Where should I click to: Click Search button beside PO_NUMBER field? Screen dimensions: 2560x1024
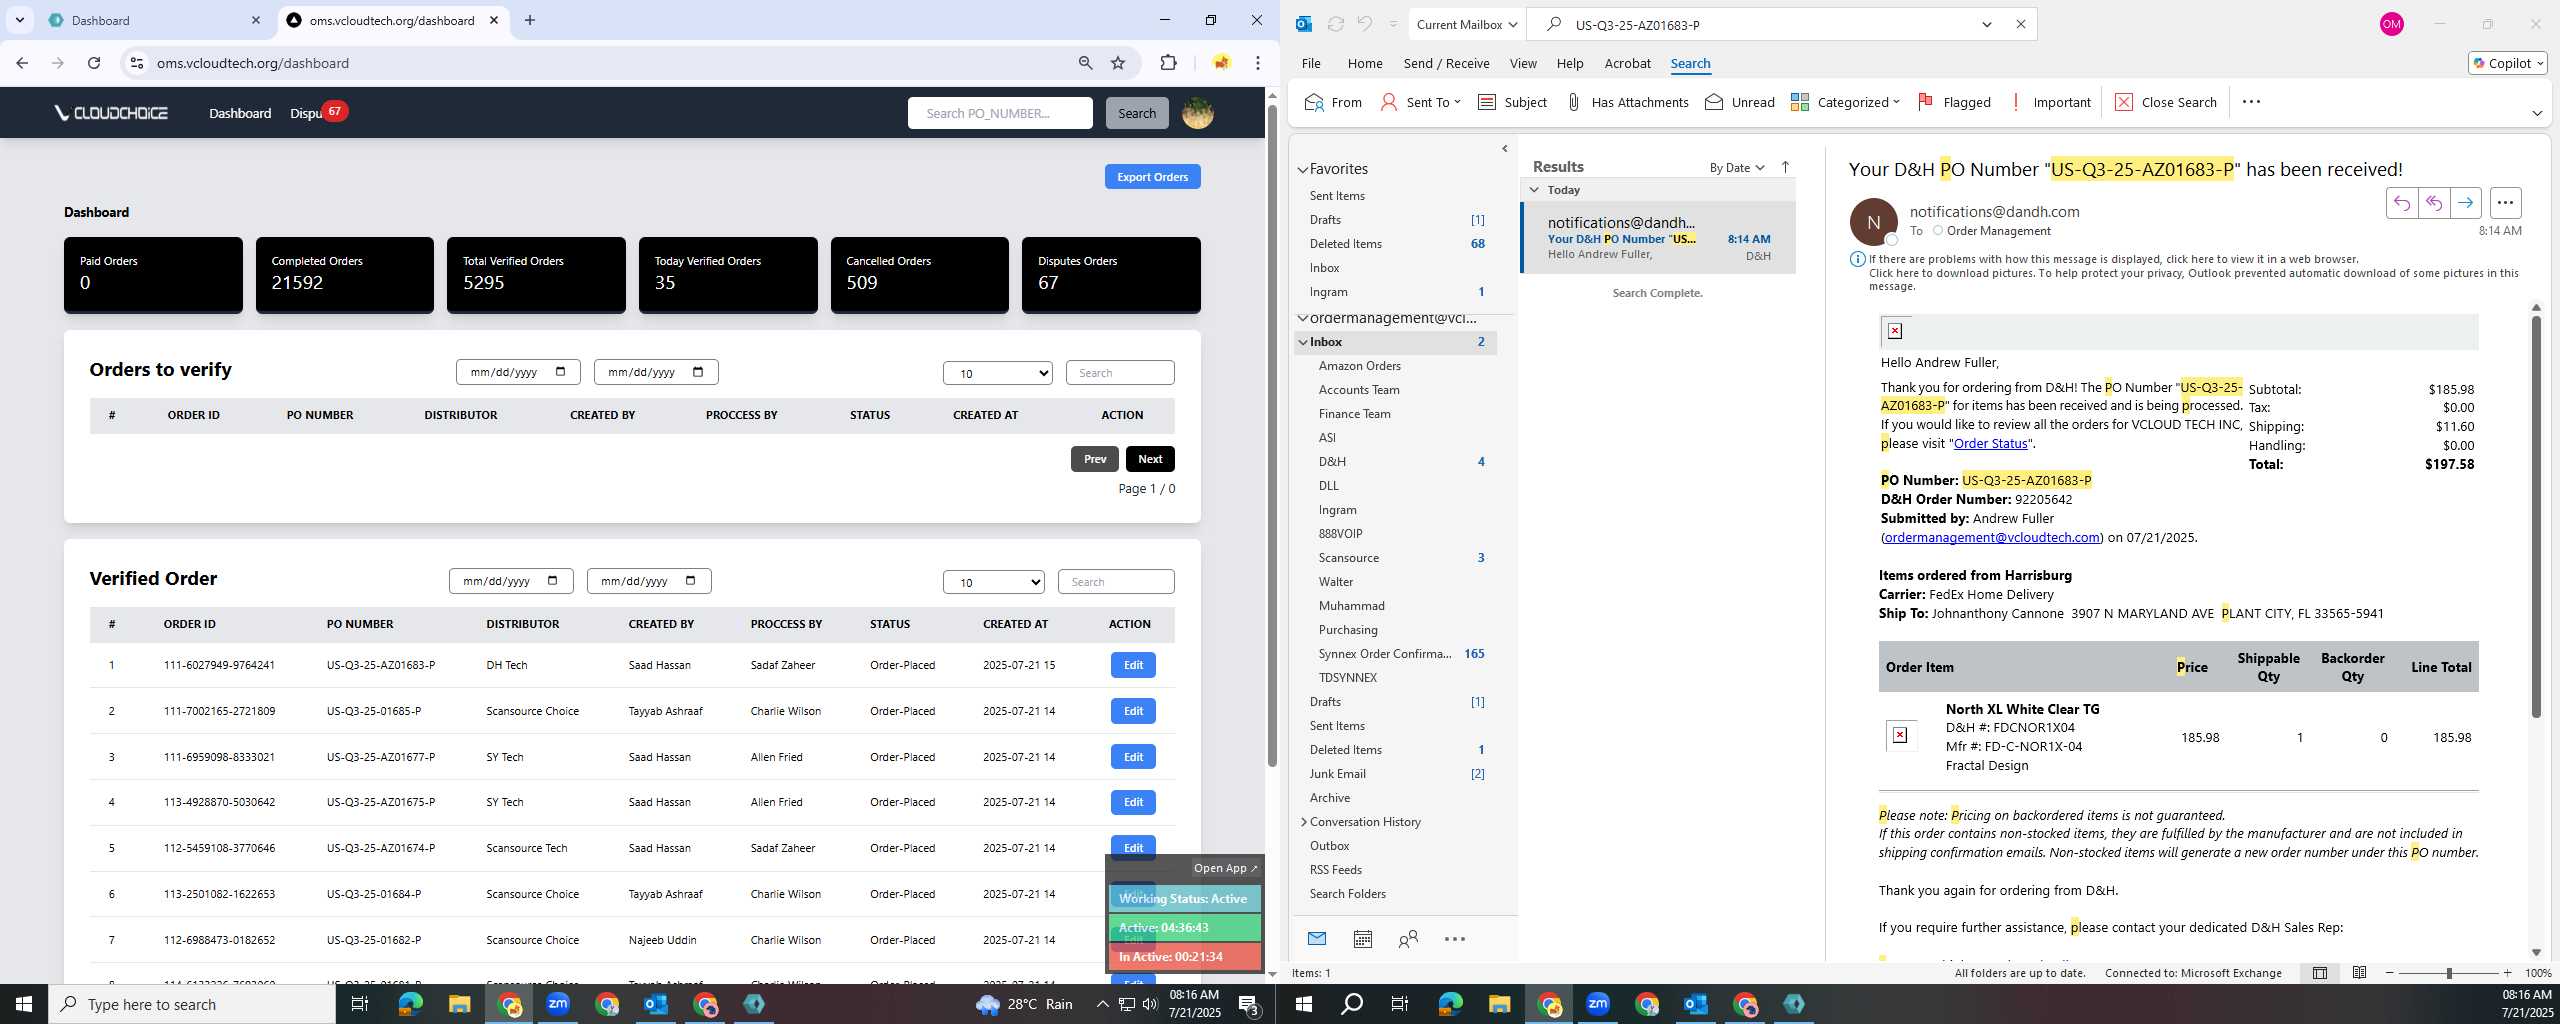[x=1137, y=113]
